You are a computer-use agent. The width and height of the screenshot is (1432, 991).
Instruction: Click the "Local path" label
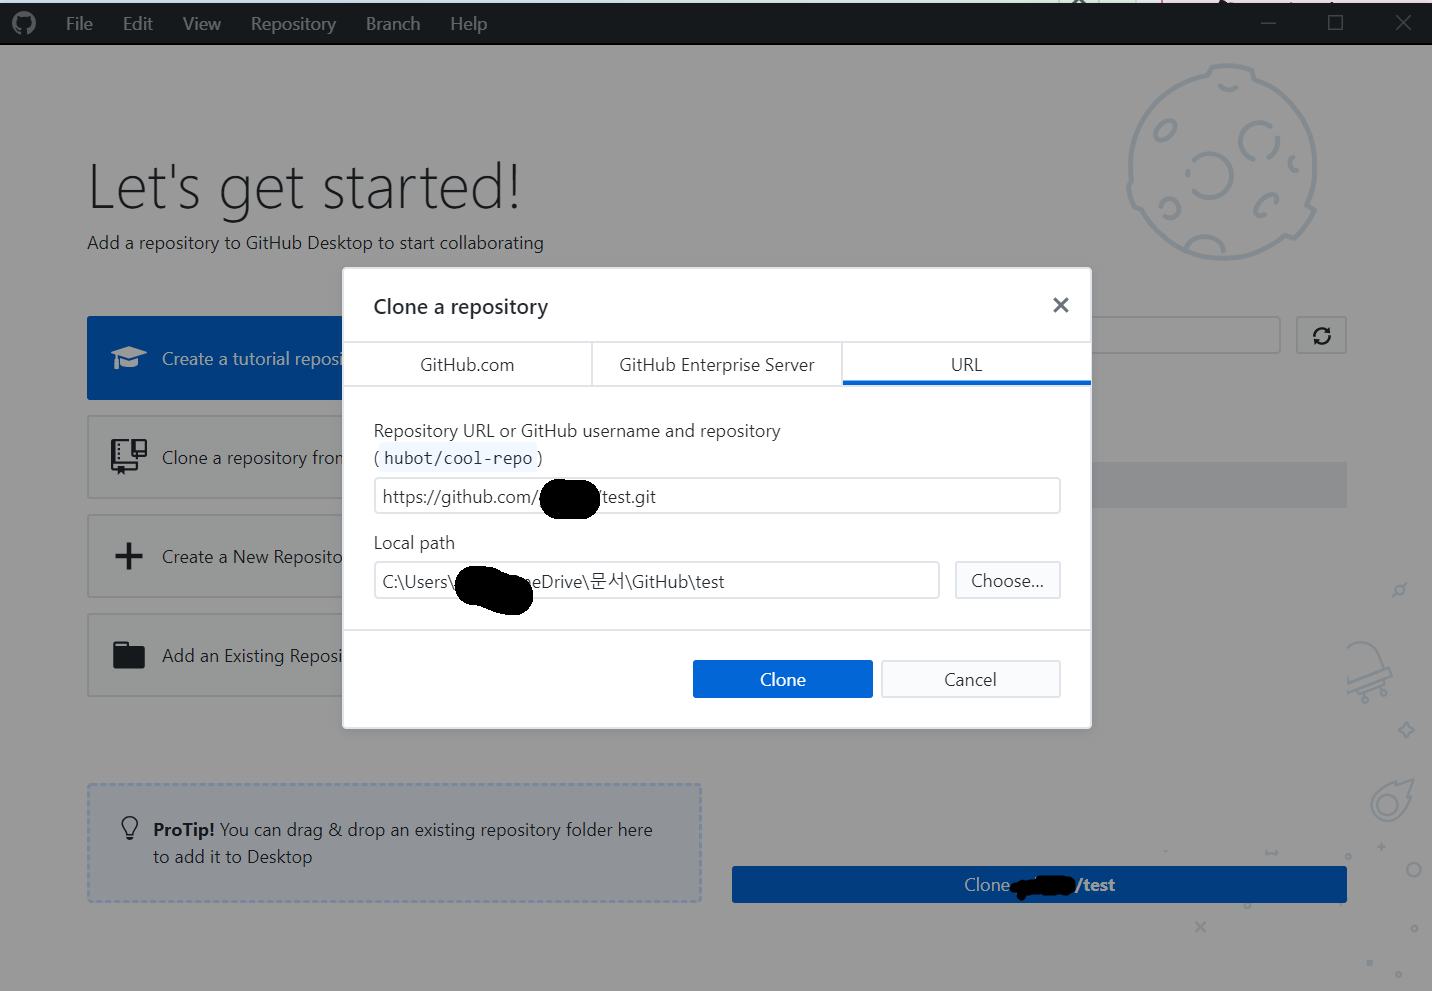click(414, 542)
